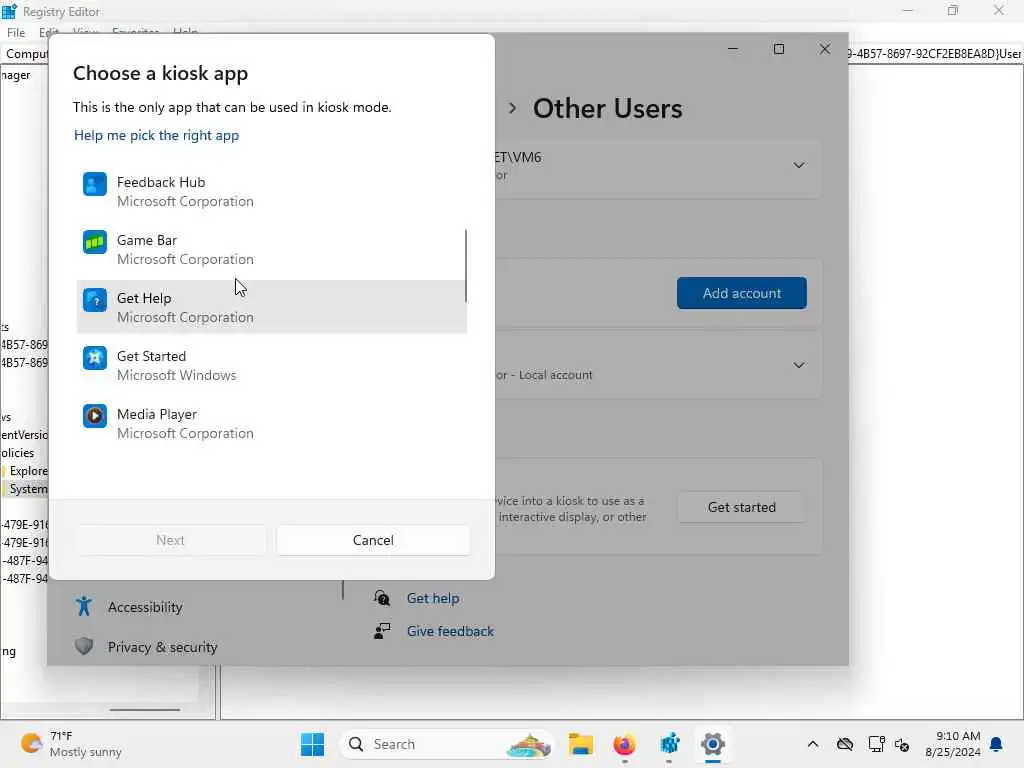
Task: Choose the Get Started app icon
Action: [x=95, y=359]
